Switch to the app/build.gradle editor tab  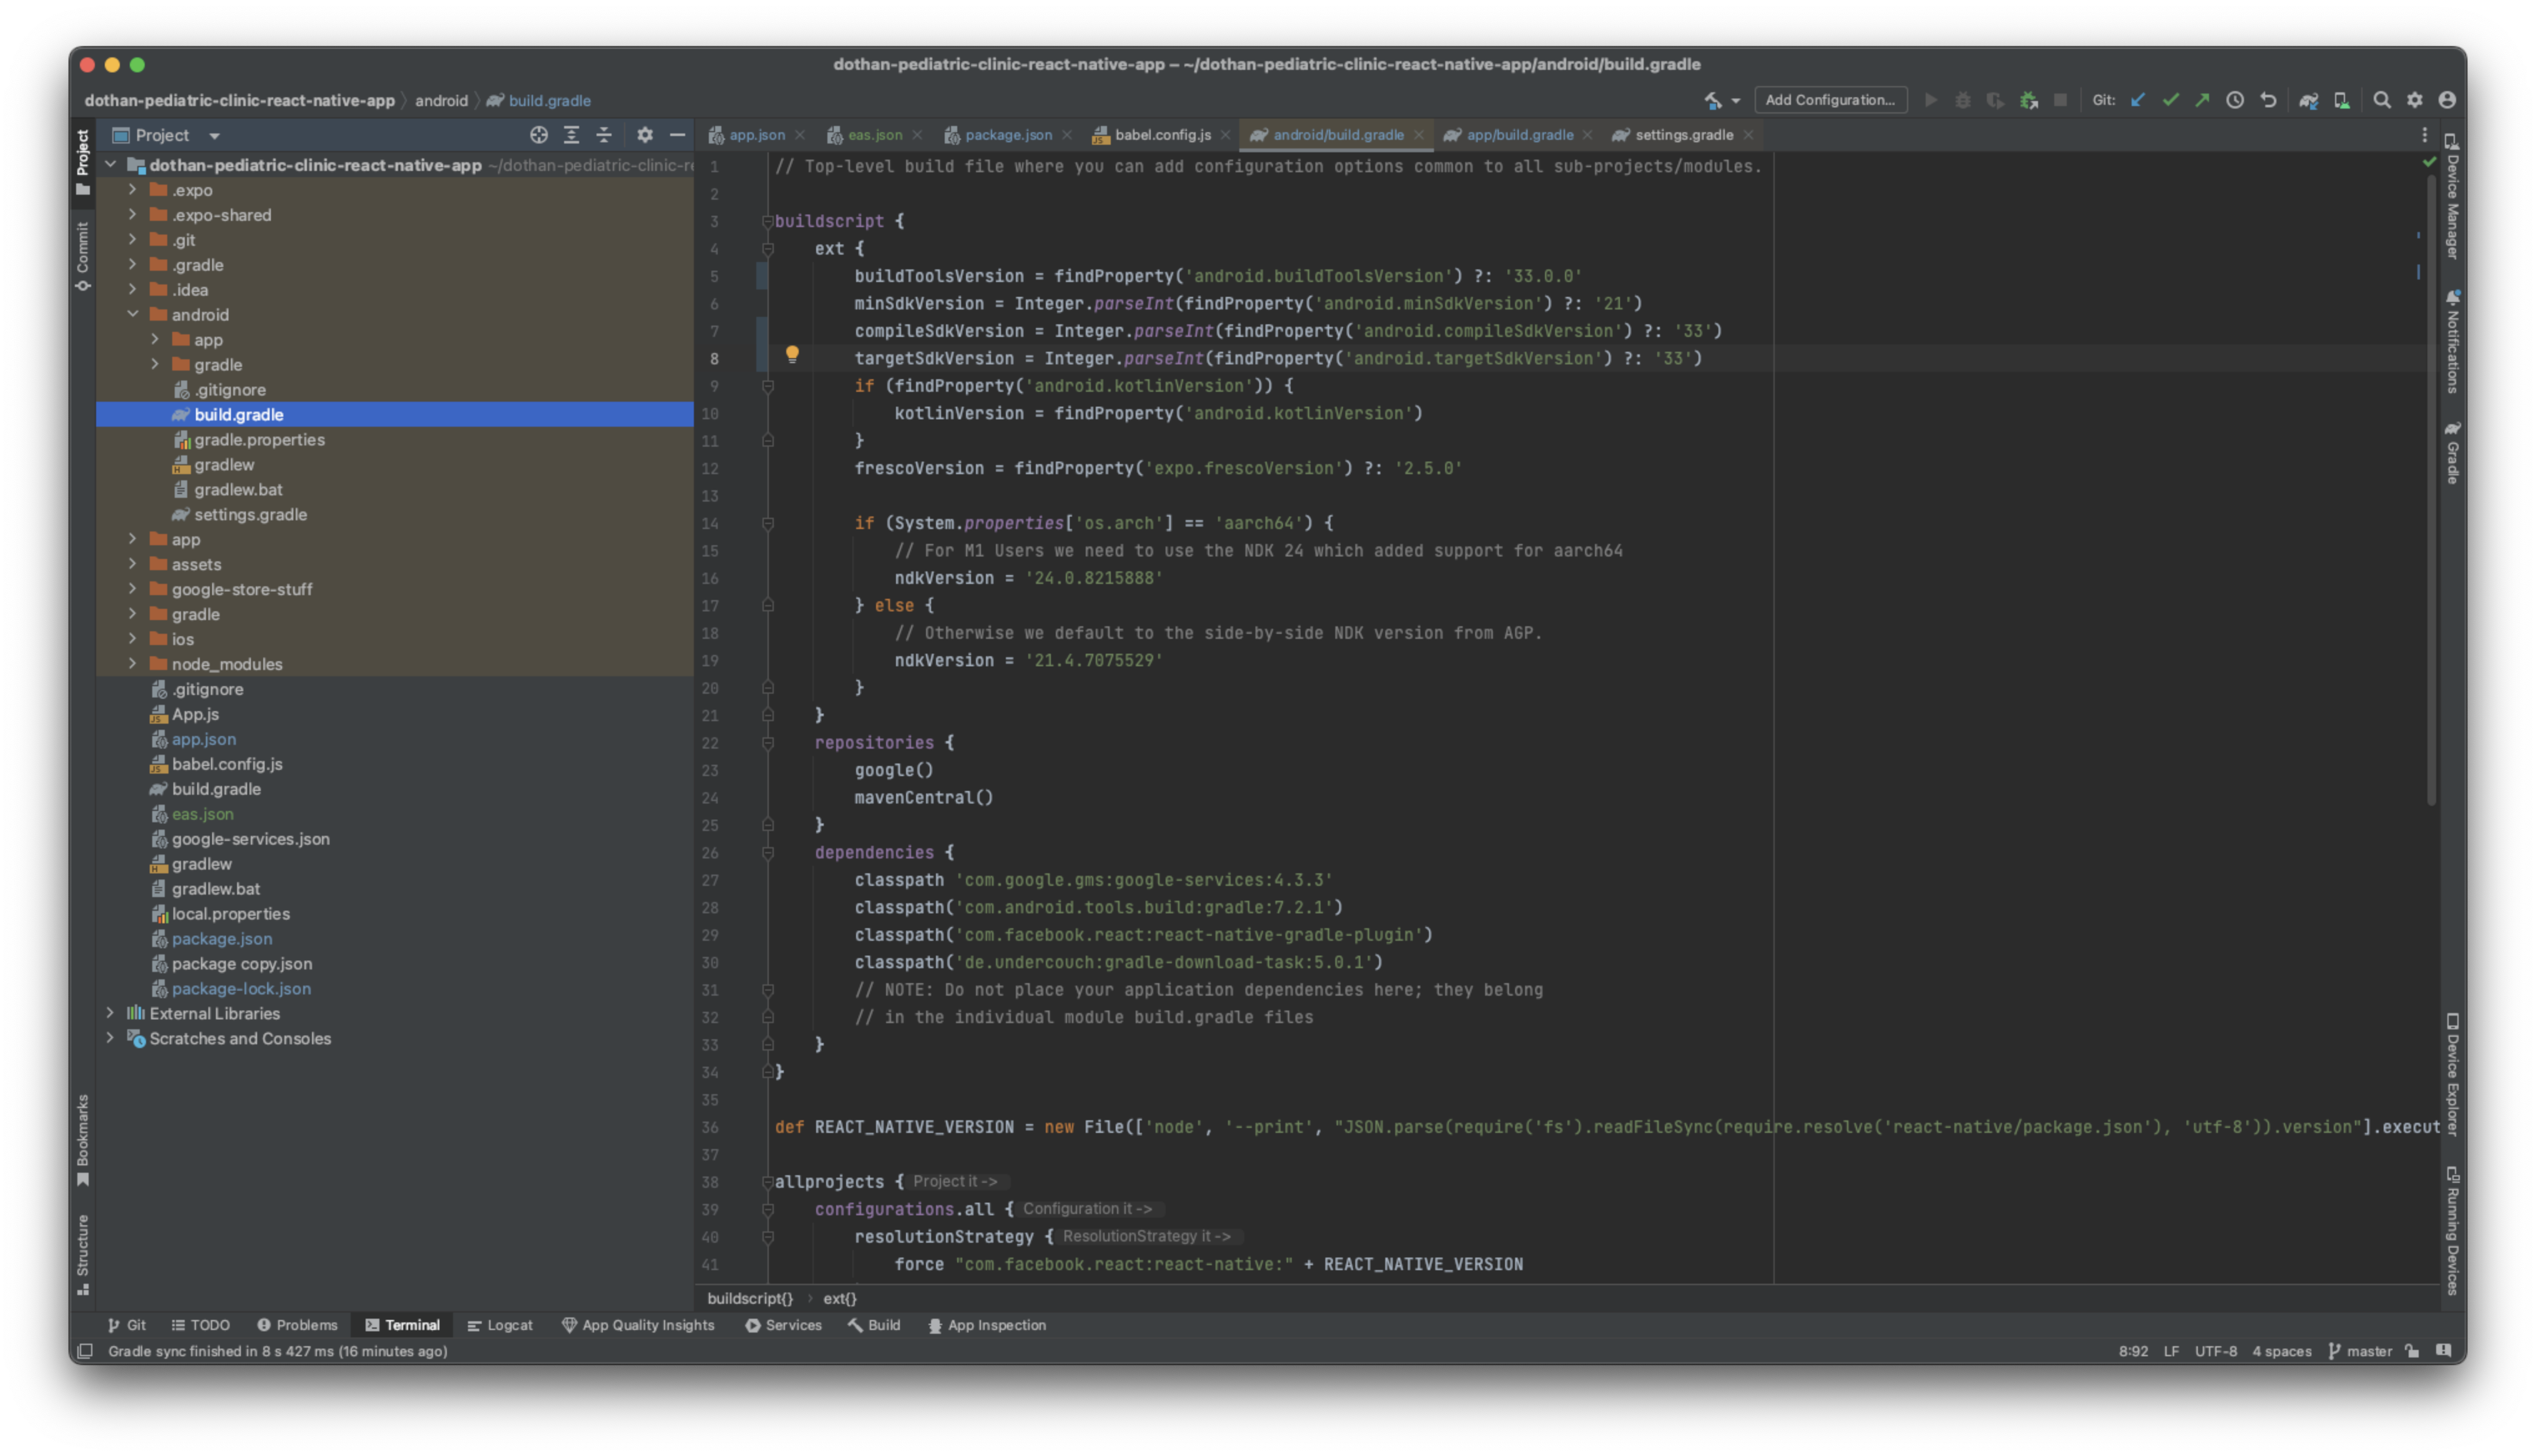point(1519,135)
